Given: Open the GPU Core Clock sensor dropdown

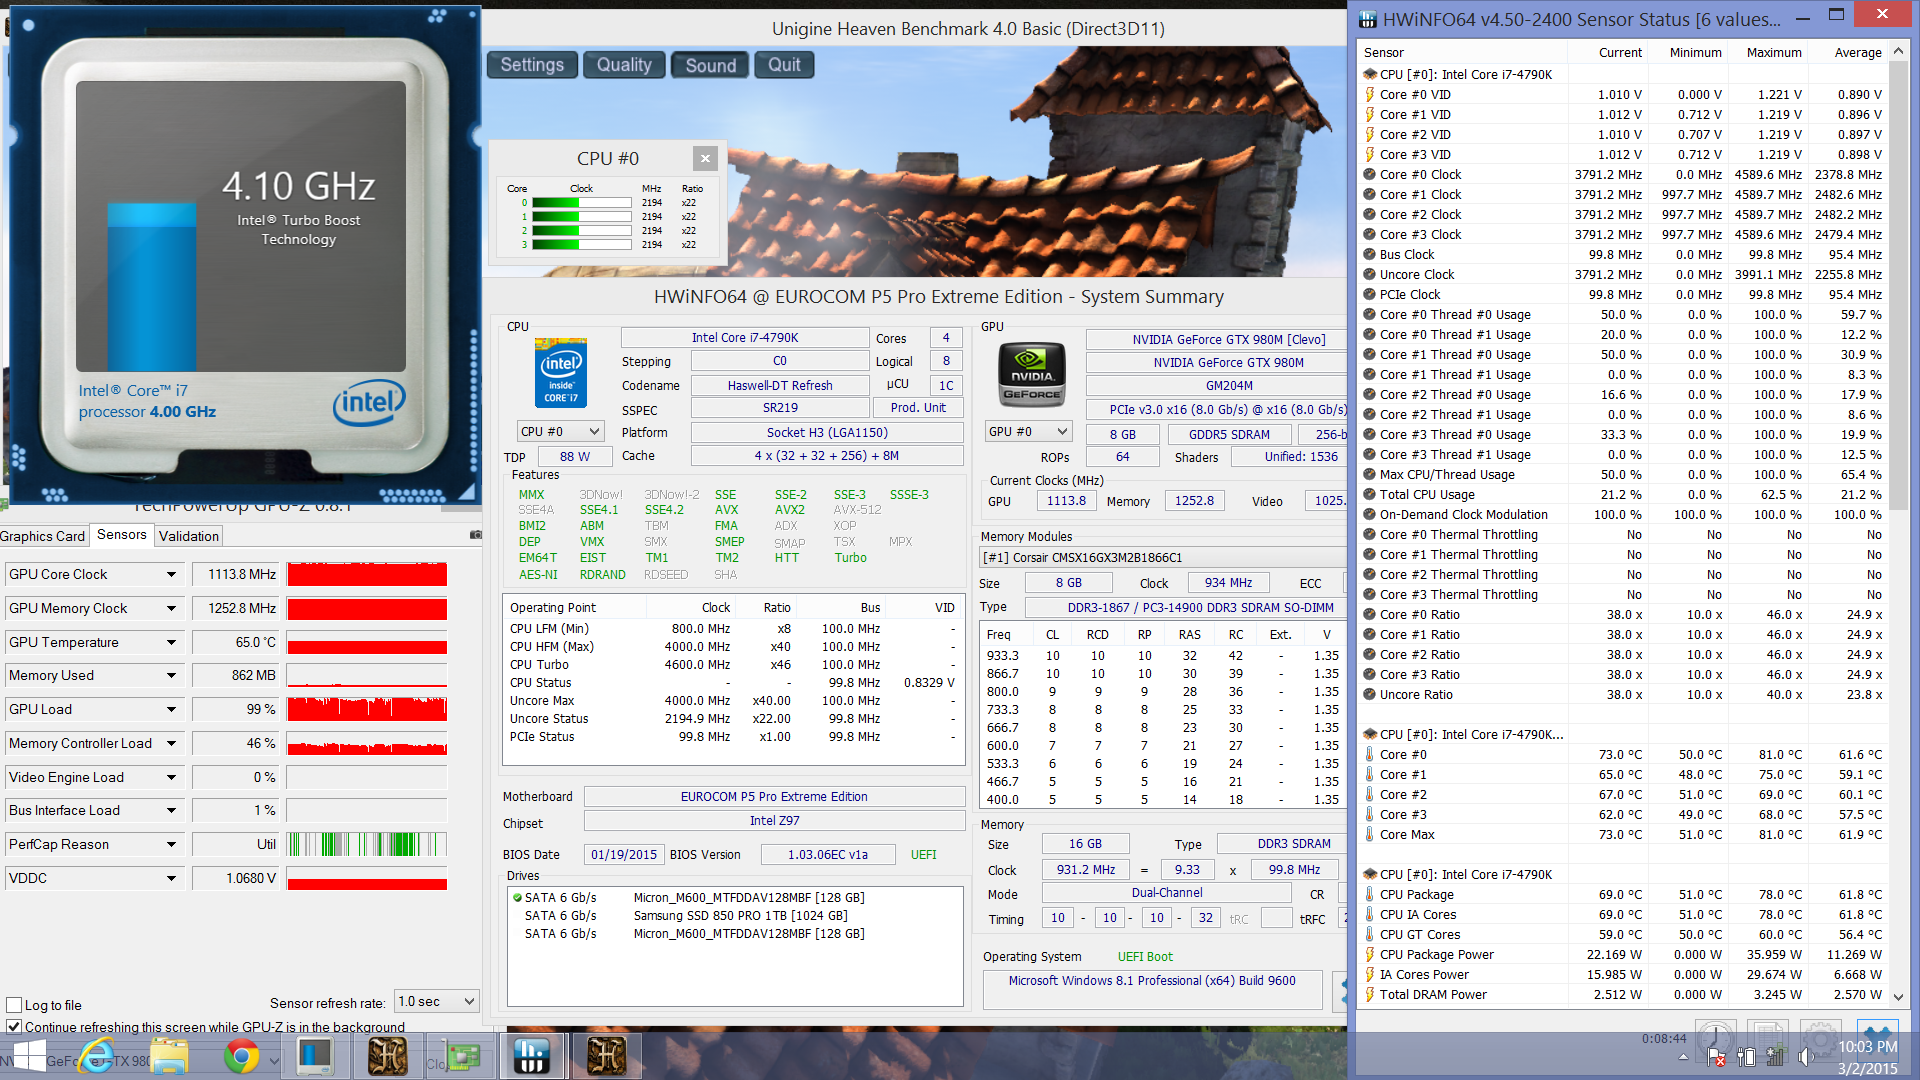Looking at the screenshot, I should pos(171,574).
